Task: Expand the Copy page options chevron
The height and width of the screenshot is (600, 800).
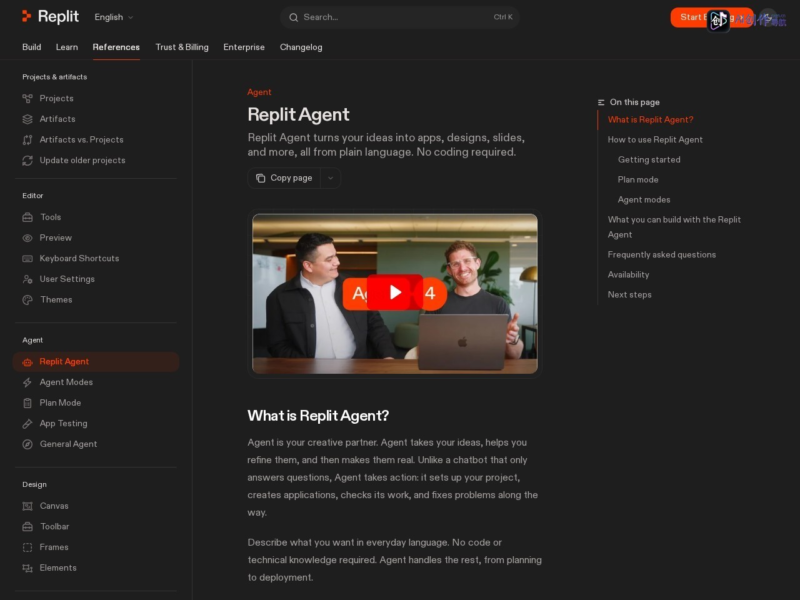Action: coord(331,178)
